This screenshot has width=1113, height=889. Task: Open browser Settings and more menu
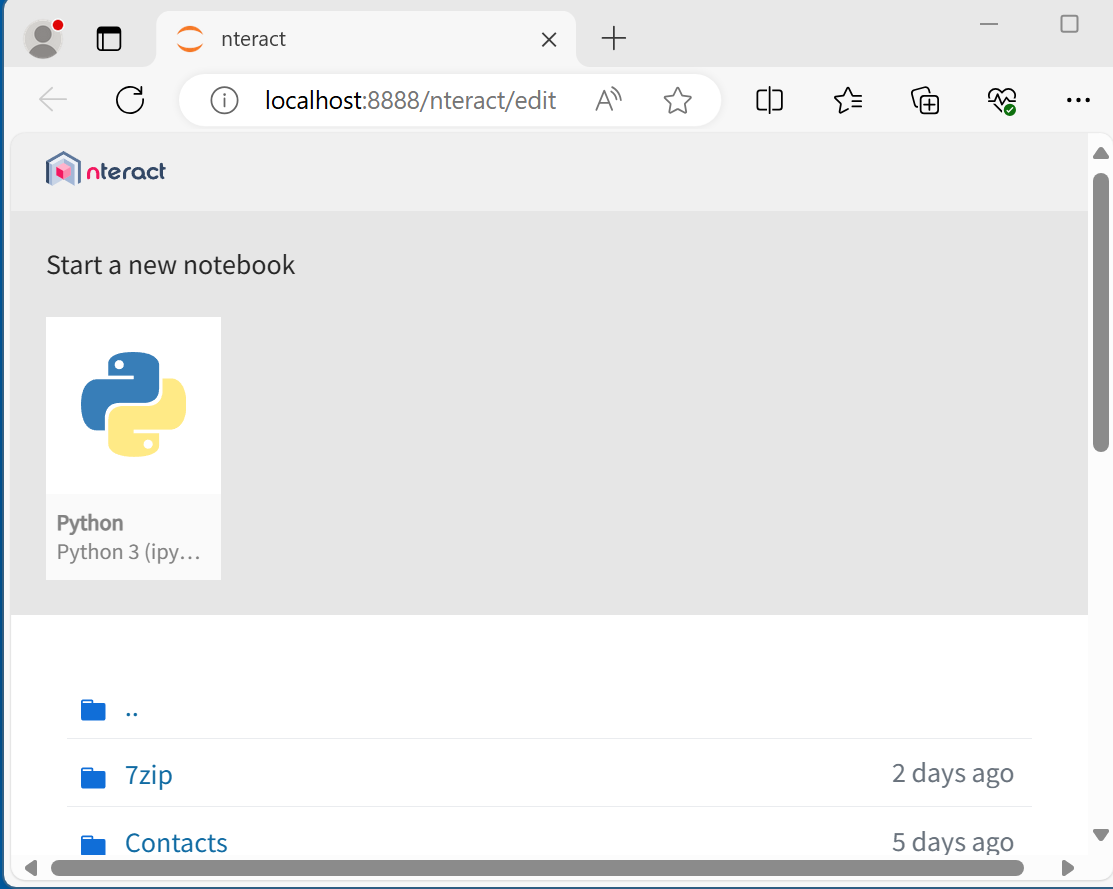pos(1078,100)
